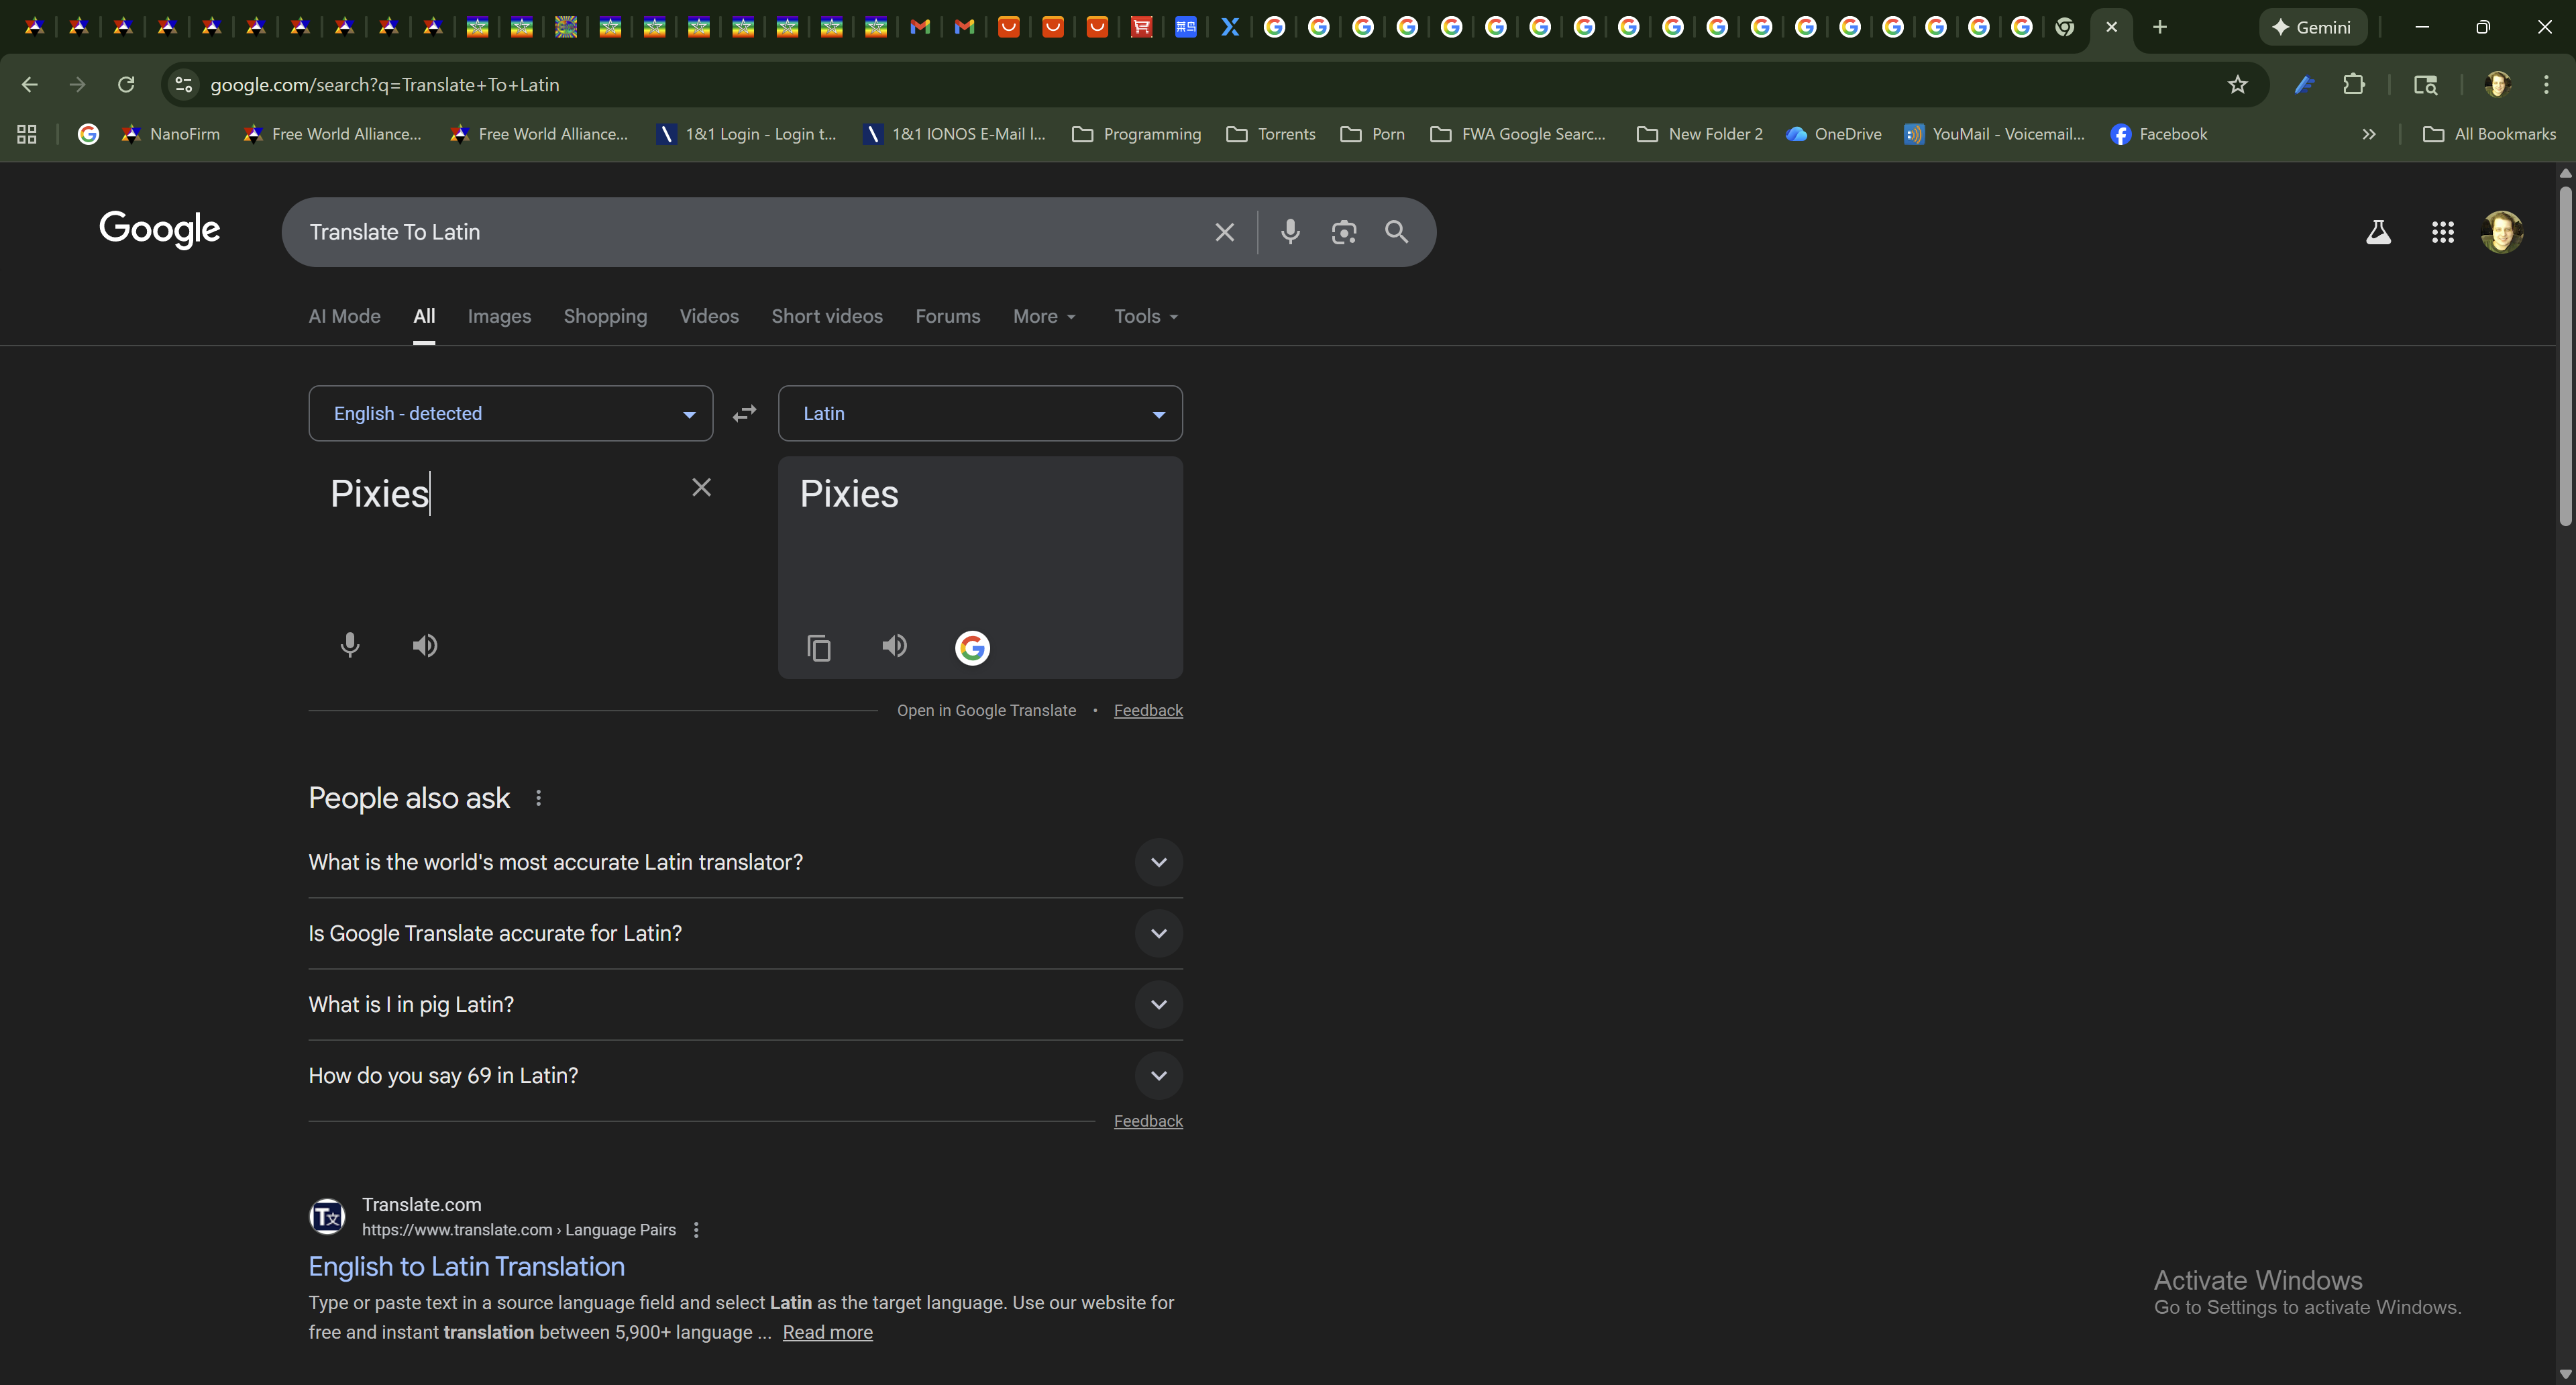Open search by image camera icon
The height and width of the screenshot is (1385, 2576).
(1343, 232)
